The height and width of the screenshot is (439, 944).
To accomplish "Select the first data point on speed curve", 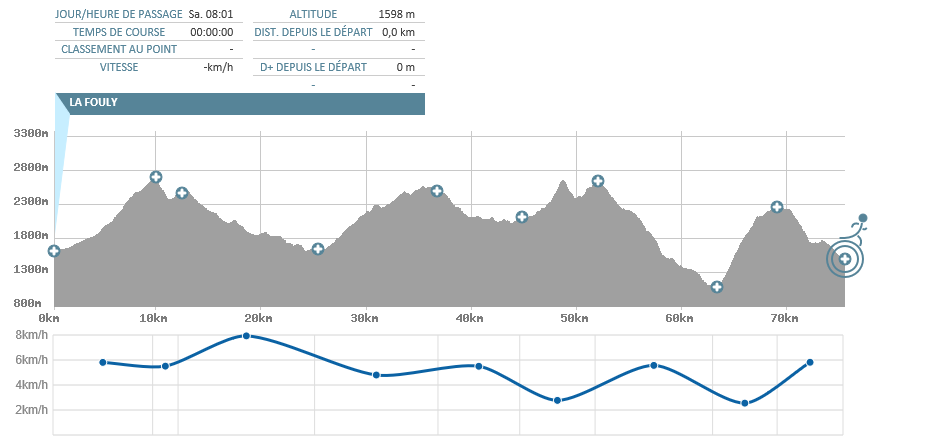I will pyautogui.click(x=103, y=362).
